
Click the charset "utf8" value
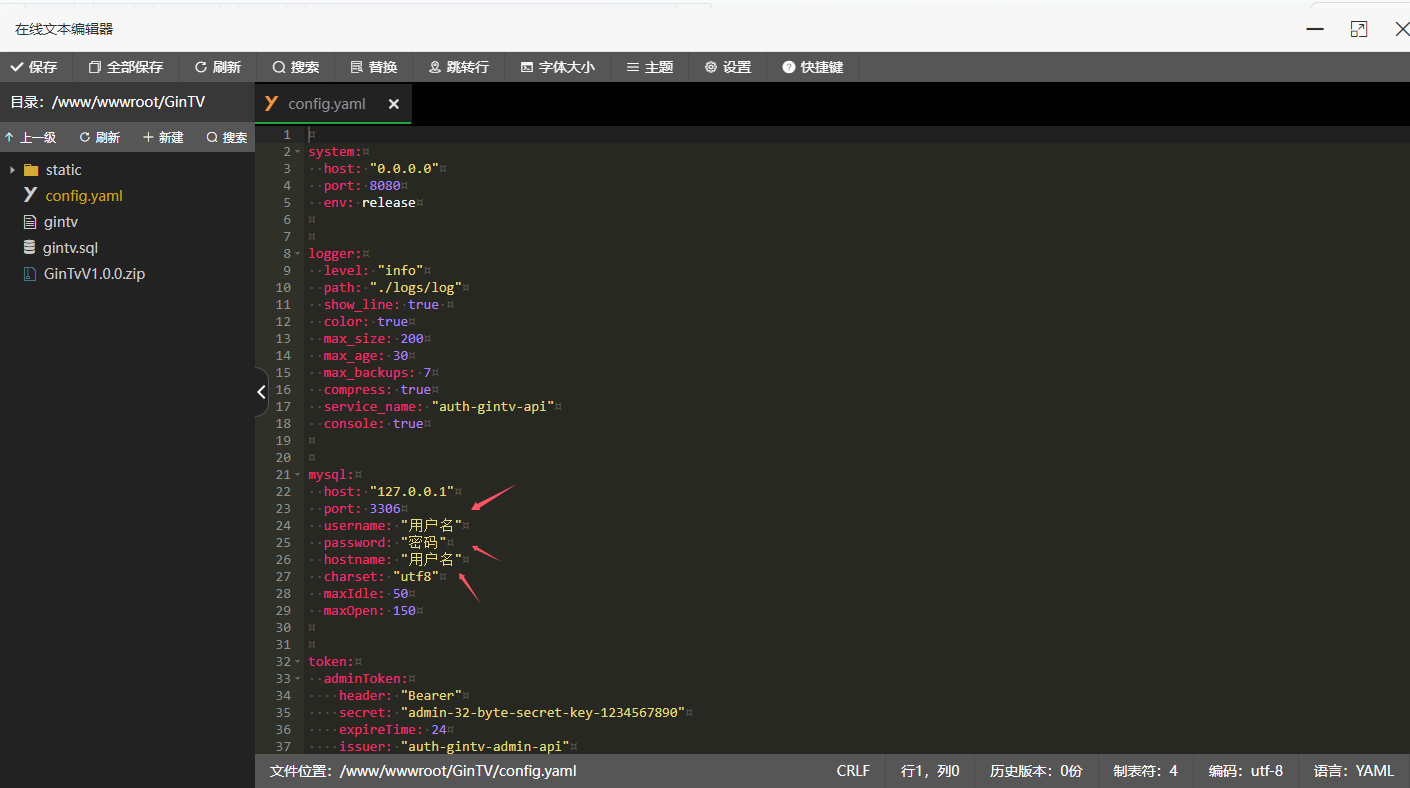(x=415, y=577)
